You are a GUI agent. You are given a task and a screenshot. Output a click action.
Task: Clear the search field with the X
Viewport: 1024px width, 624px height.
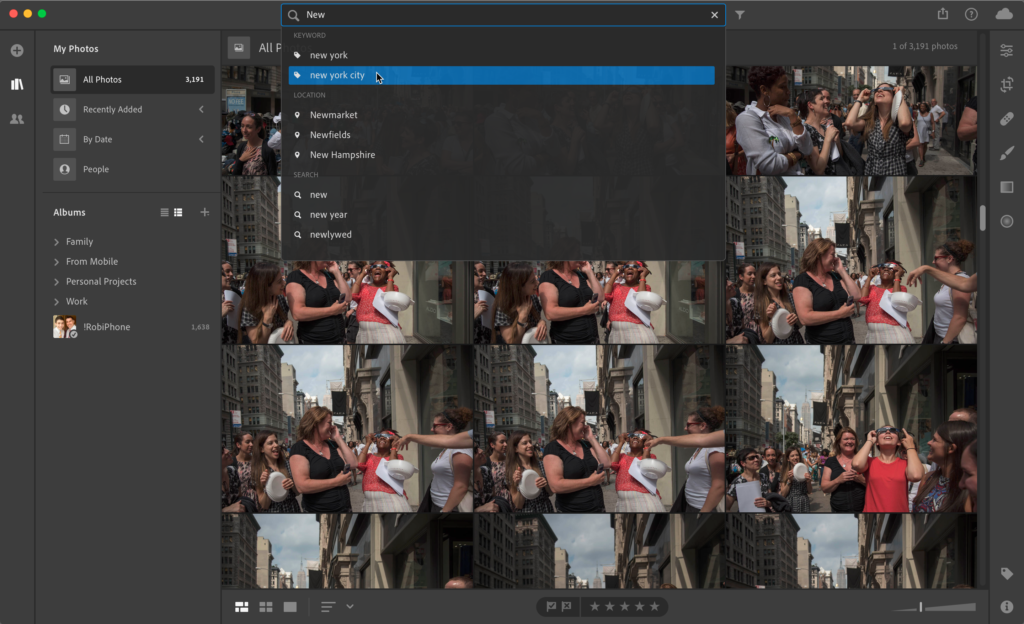coord(714,15)
